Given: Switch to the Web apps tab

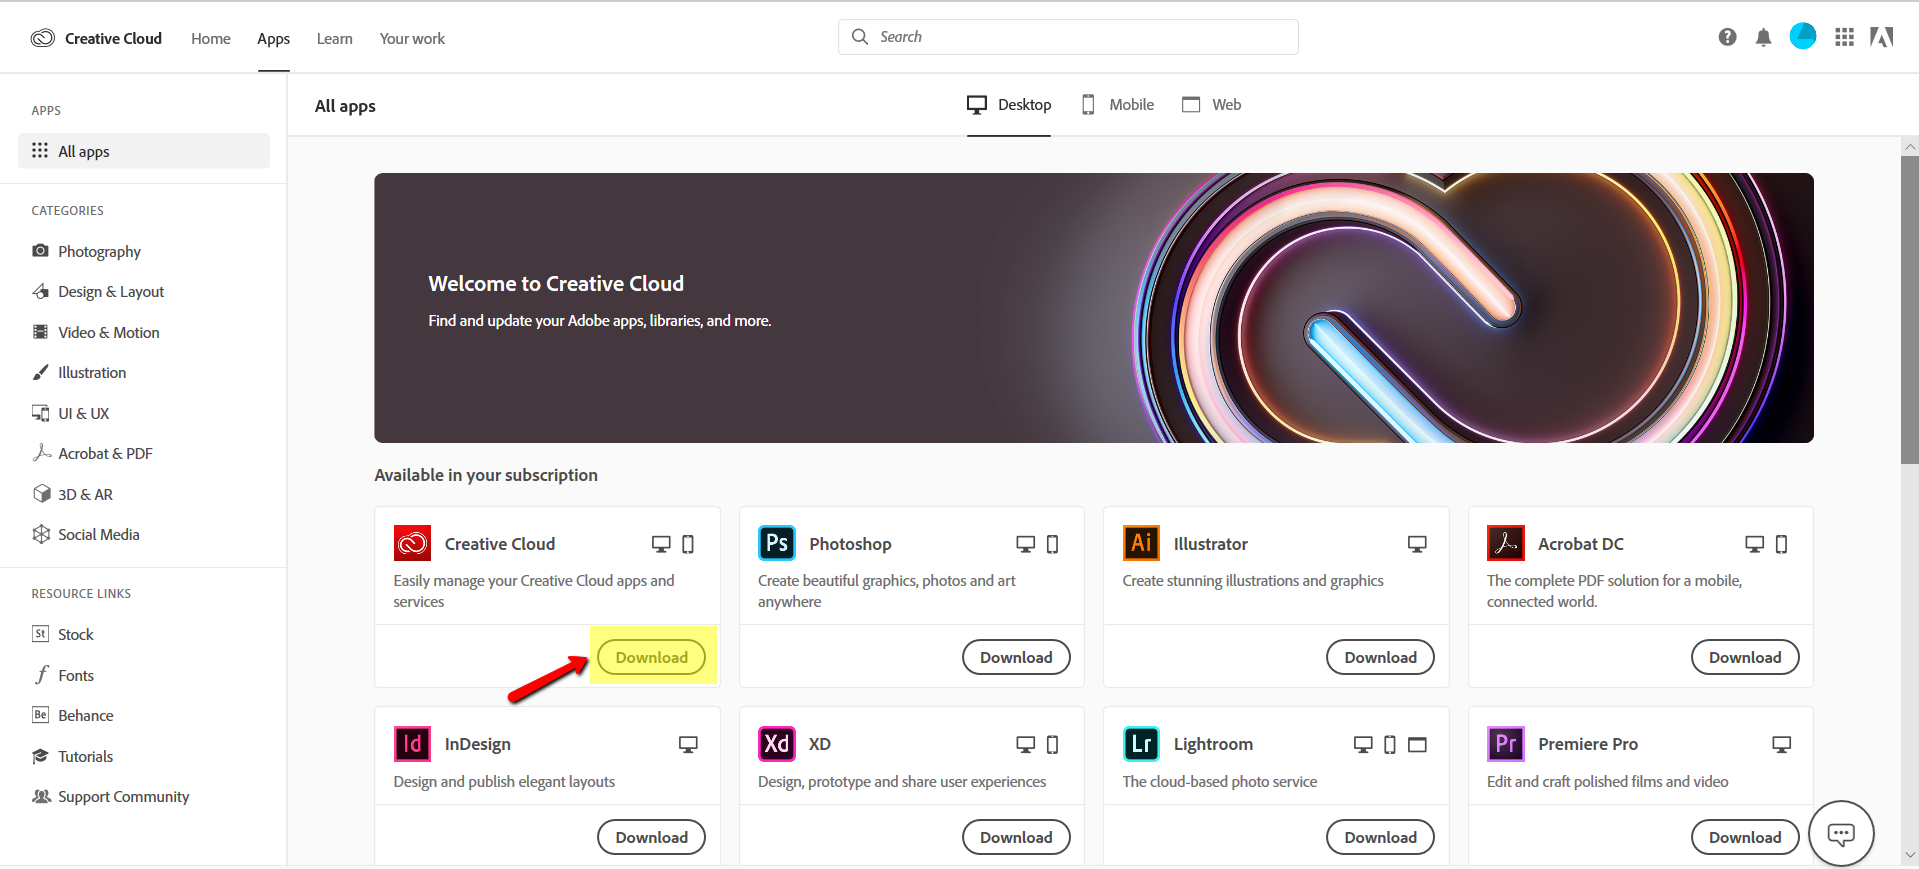Looking at the screenshot, I should [1211, 105].
